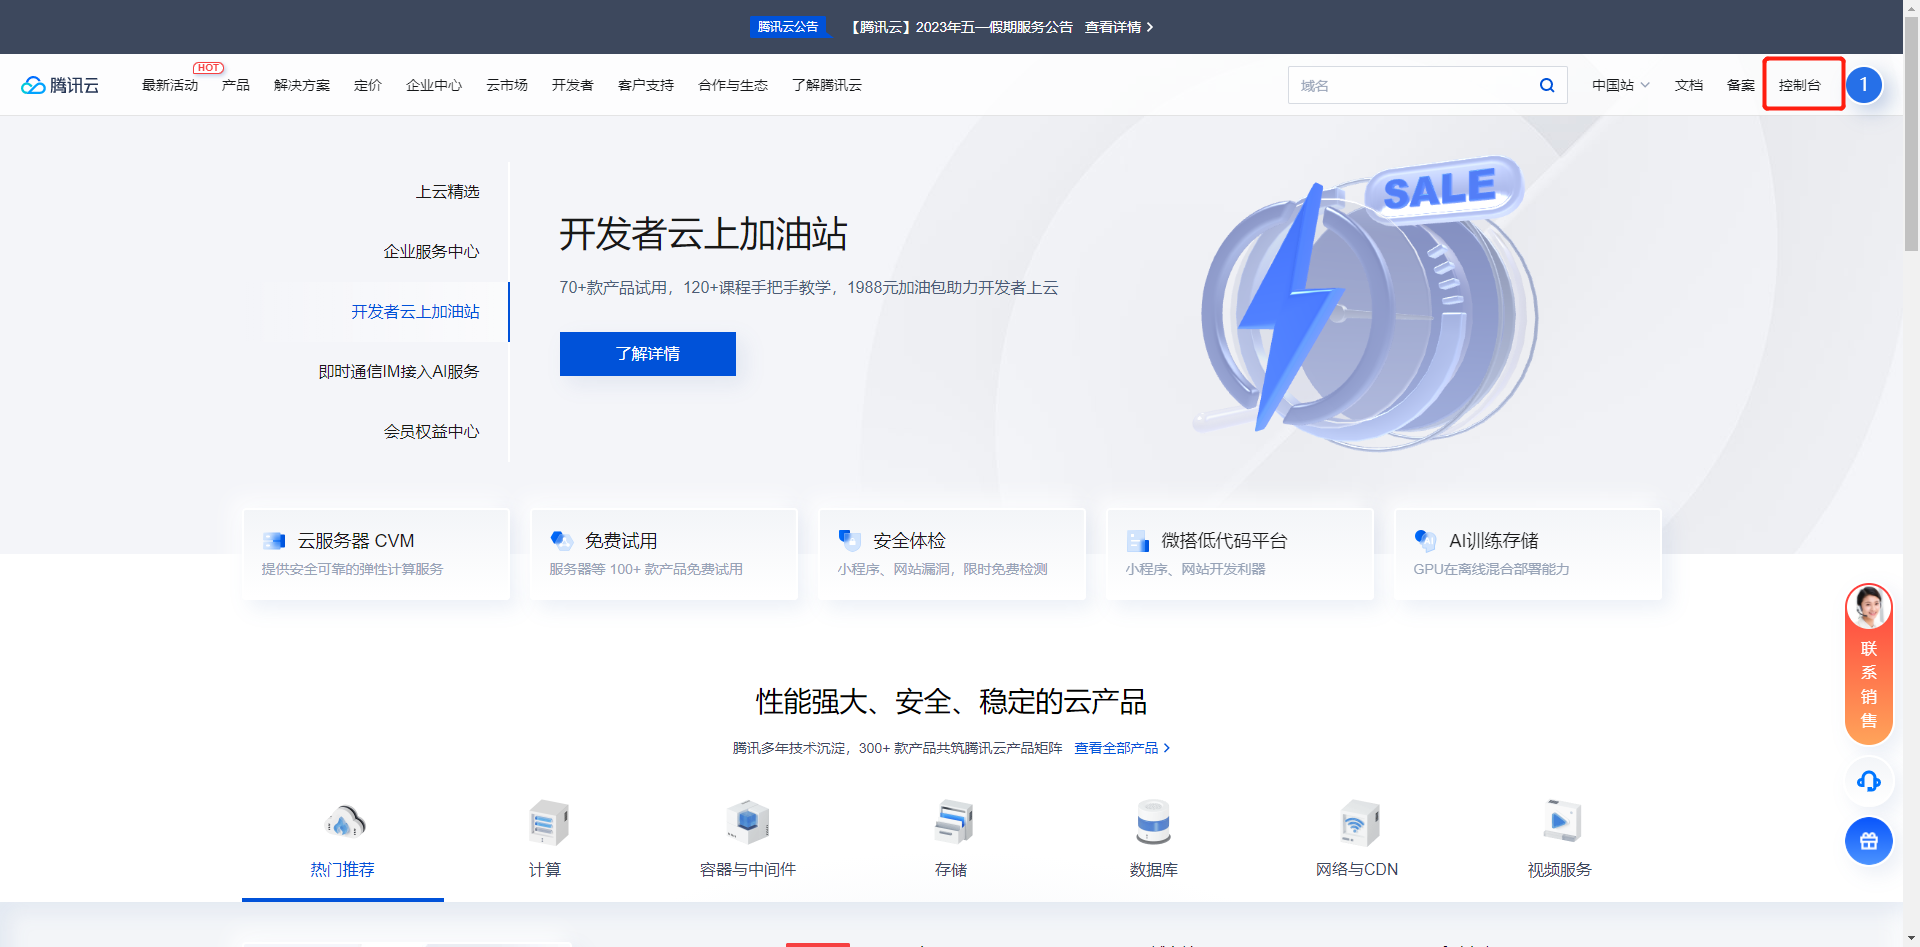Screen dimensions: 1920x947
Task: Open the 最新活动 menu
Action: [170, 85]
